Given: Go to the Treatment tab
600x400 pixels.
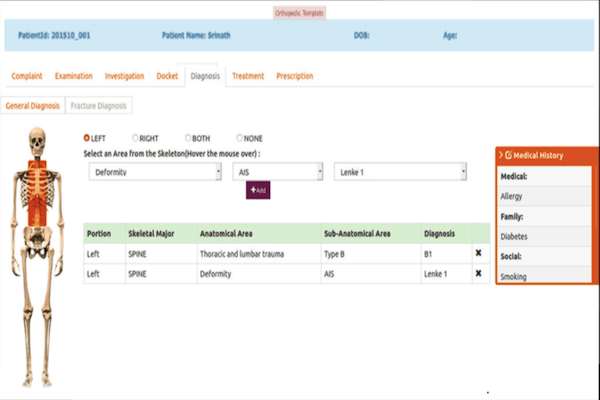Looking at the screenshot, I should [x=248, y=76].
